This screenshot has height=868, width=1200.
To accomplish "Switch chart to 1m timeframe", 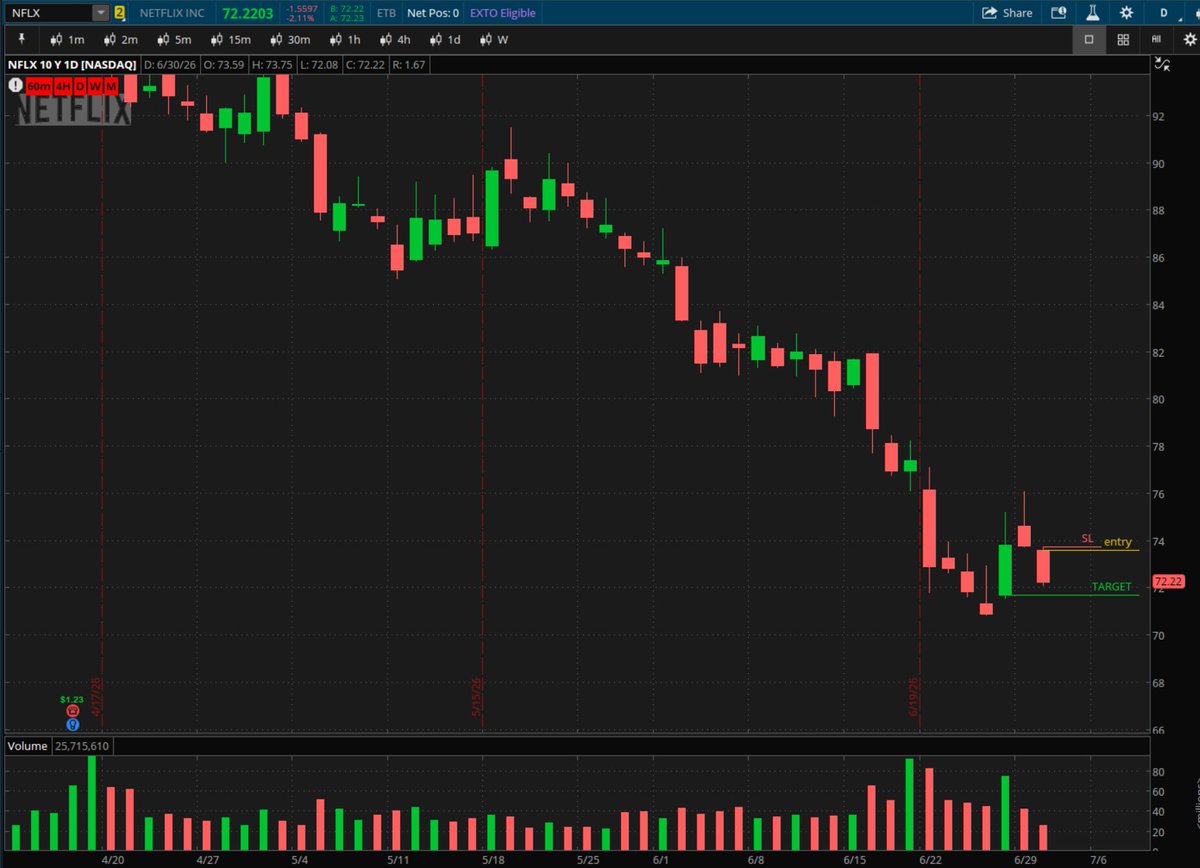I will tap(67, 40).
